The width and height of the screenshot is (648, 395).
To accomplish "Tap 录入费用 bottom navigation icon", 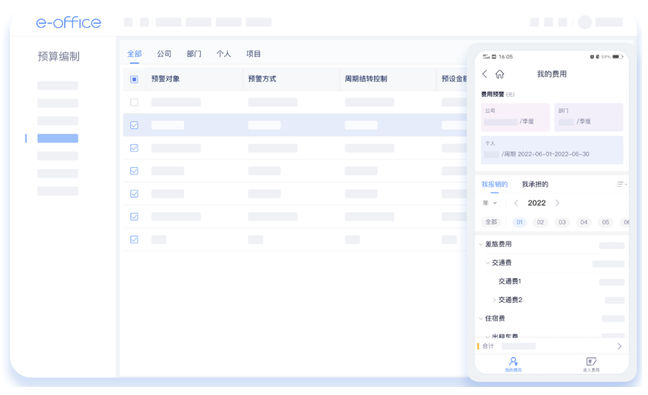I will point(591,364).
